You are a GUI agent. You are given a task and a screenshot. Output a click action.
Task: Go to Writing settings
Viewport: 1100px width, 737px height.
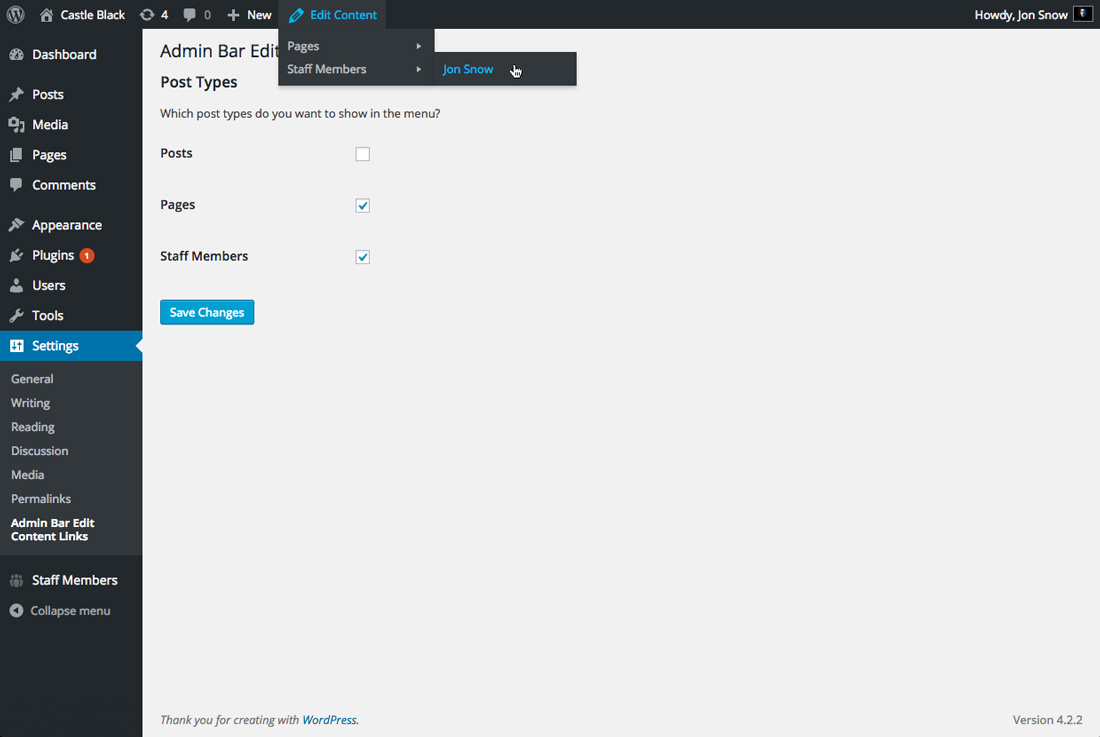[x=31, y=403]
